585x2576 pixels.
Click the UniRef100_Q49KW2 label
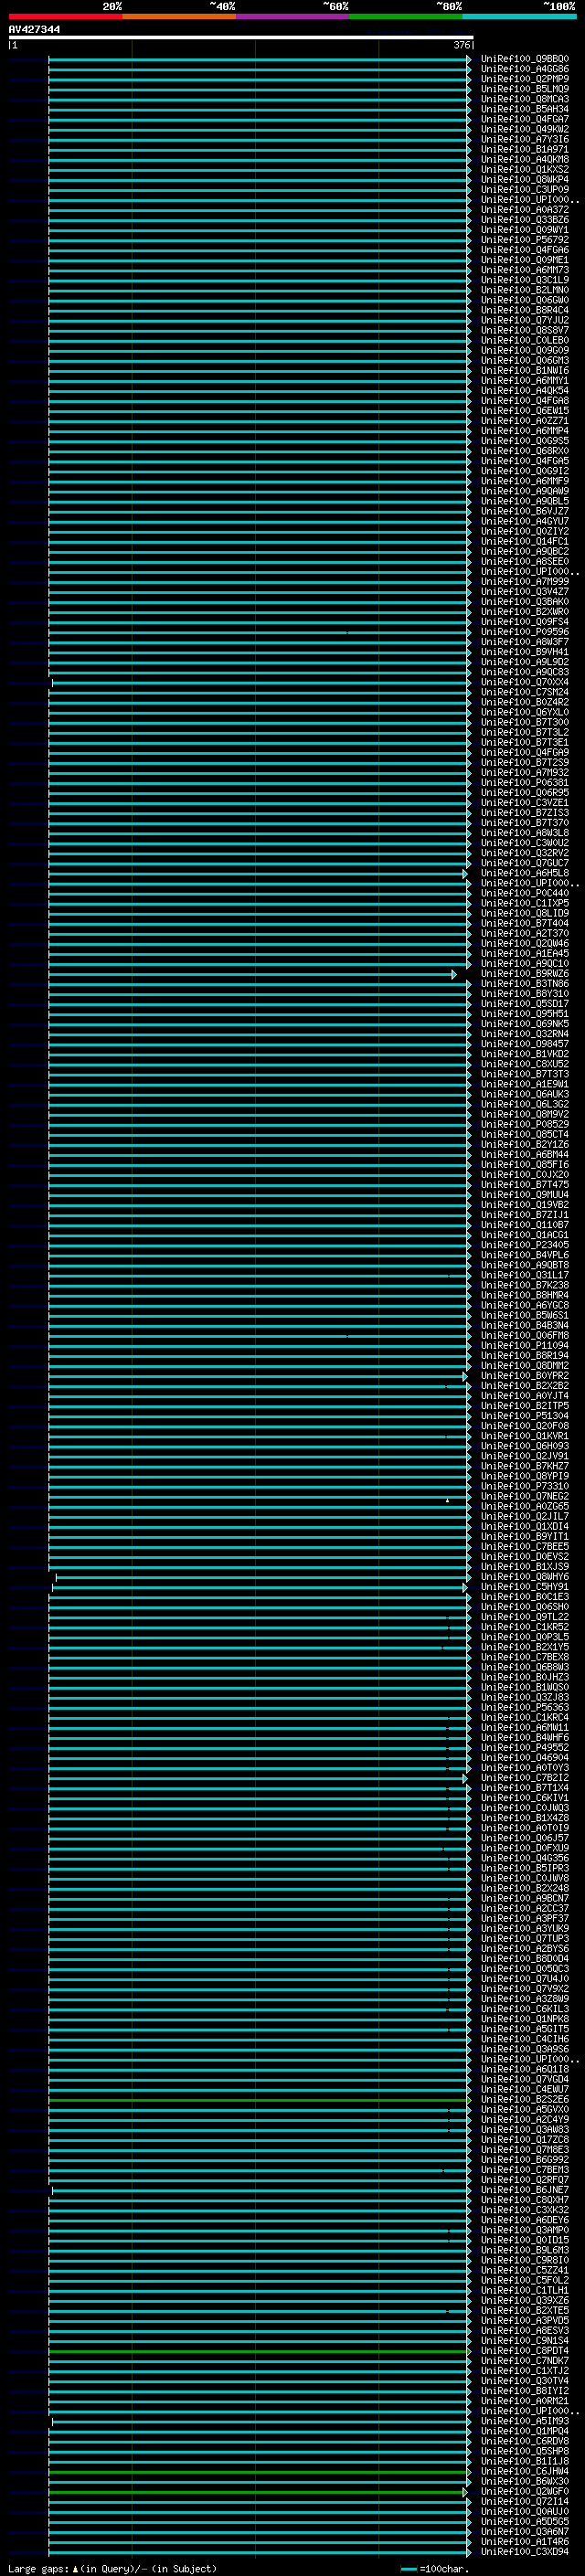525,129
